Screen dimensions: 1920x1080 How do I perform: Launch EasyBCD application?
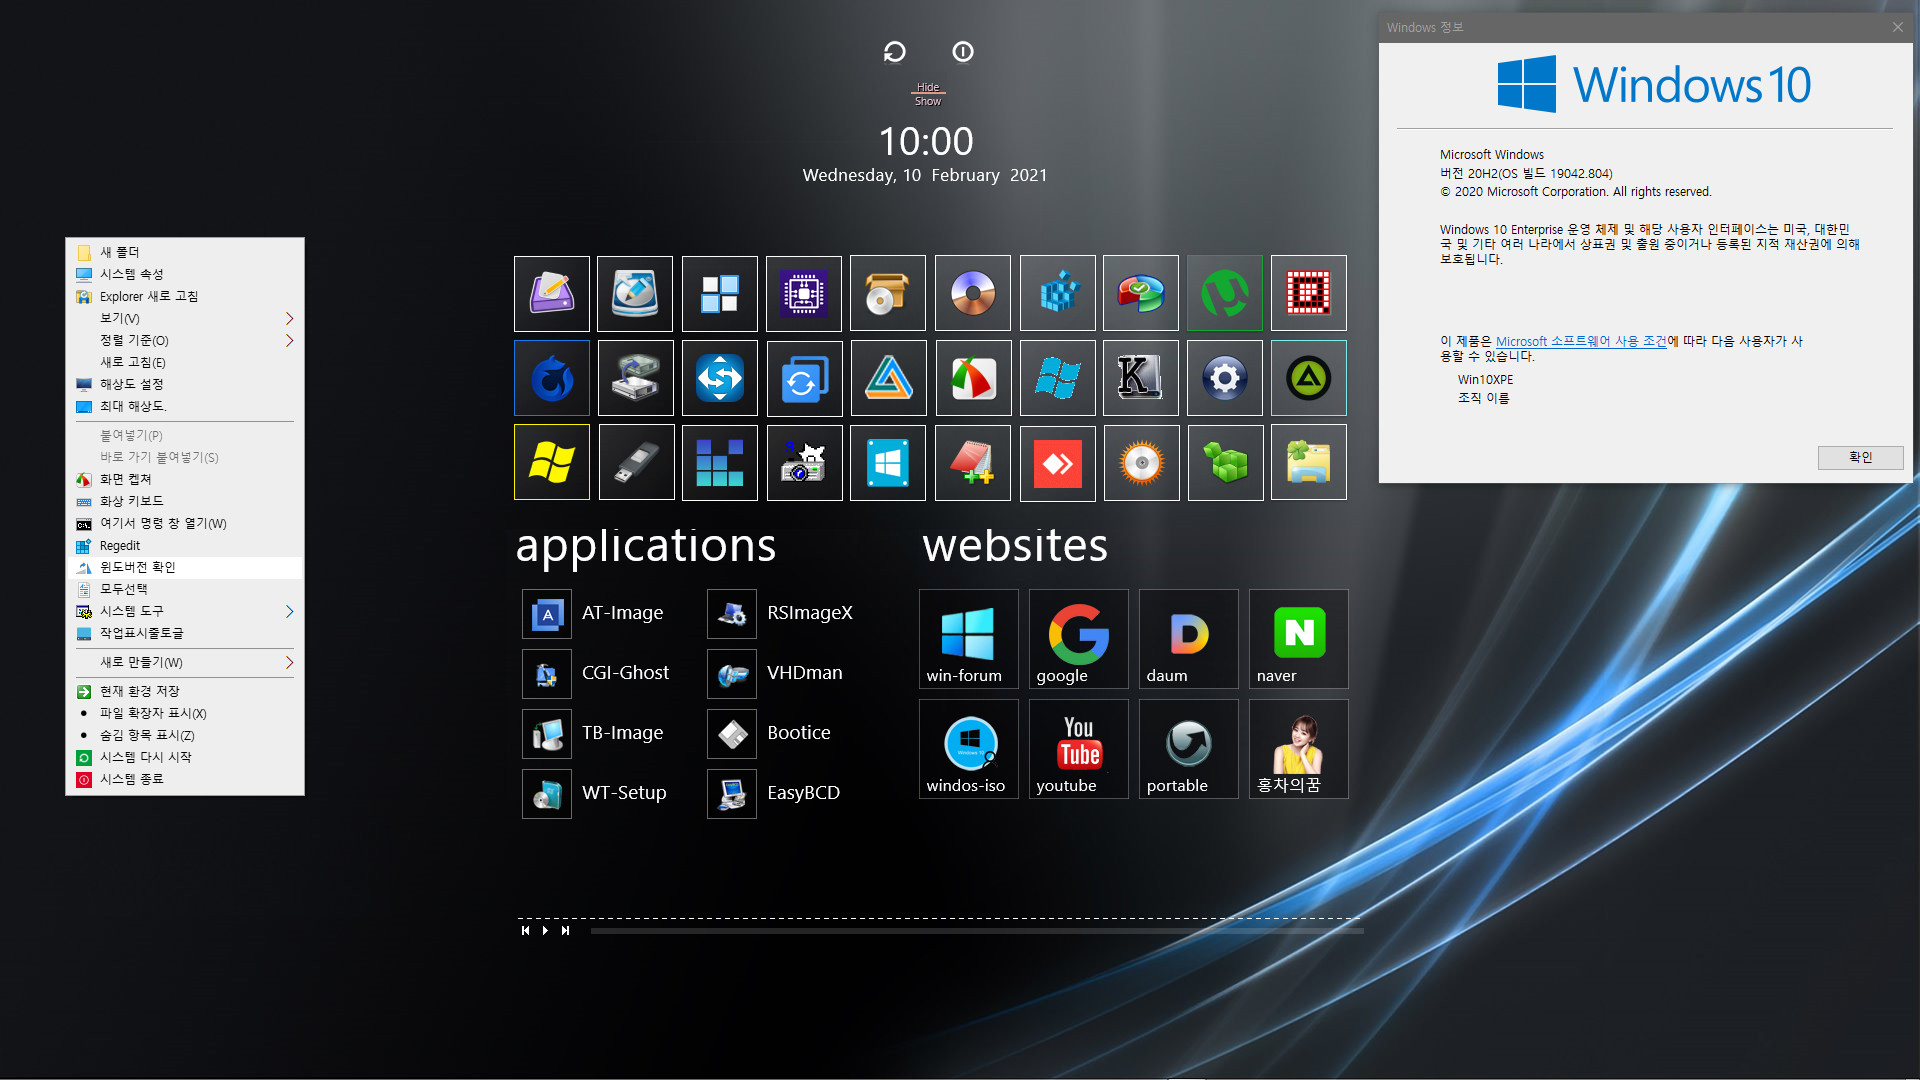[775, 793]
